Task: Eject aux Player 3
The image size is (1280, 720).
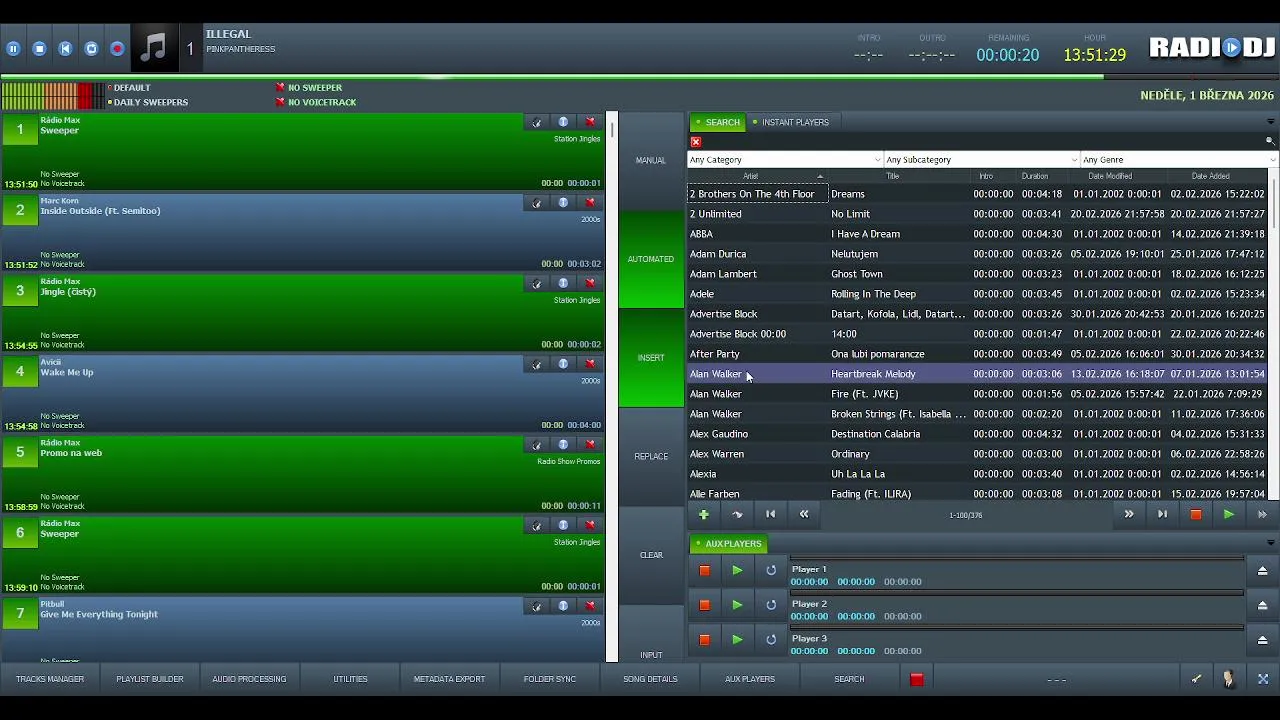Action: point(1262,640)
